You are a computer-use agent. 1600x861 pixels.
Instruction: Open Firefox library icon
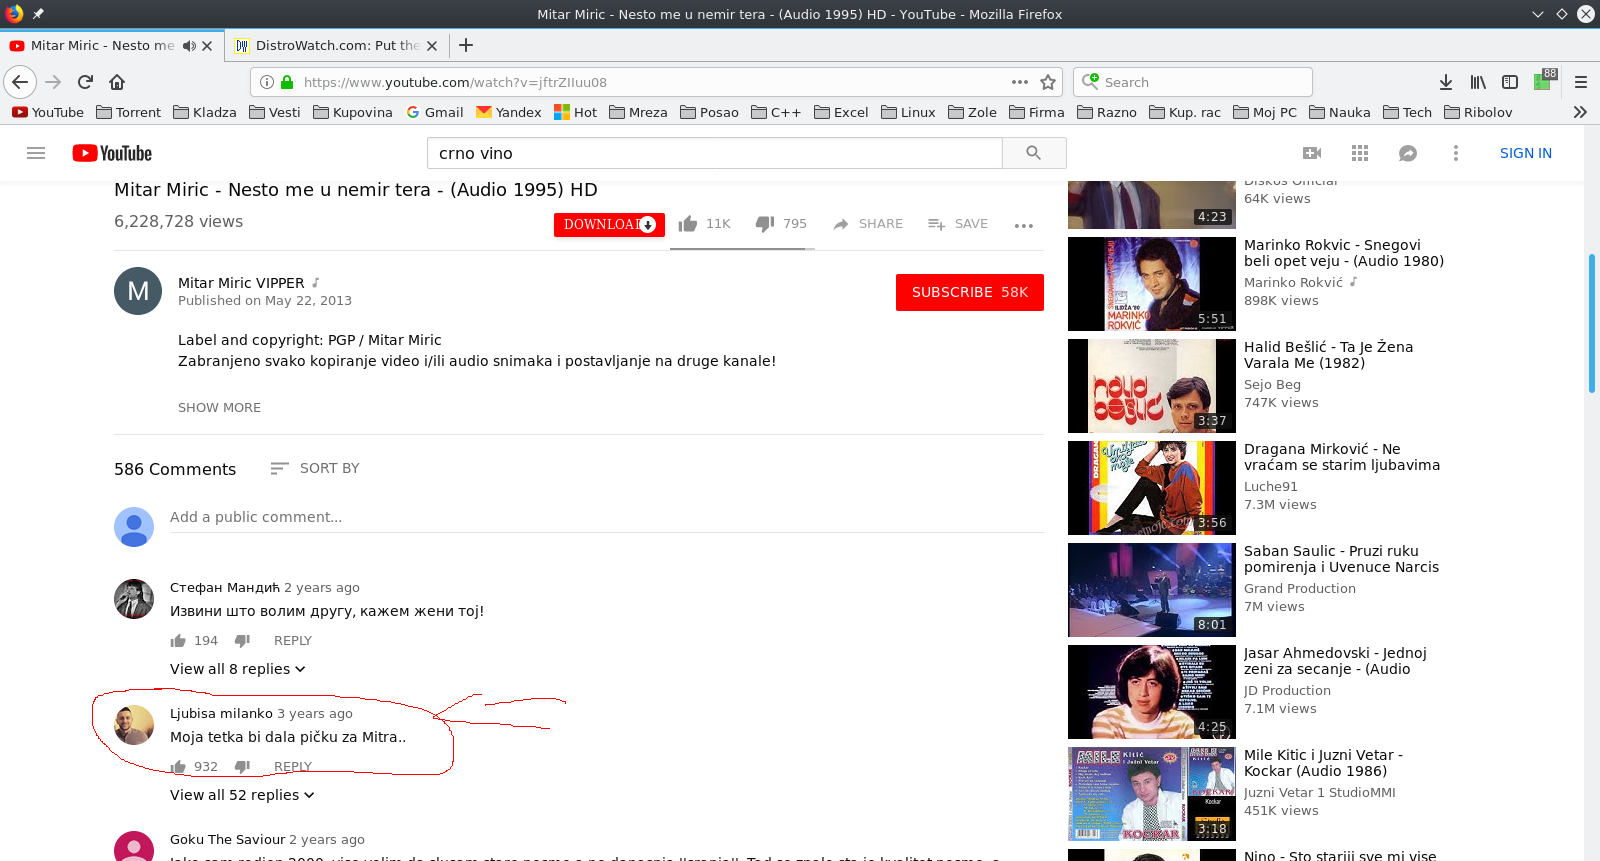pos(1478,82)
